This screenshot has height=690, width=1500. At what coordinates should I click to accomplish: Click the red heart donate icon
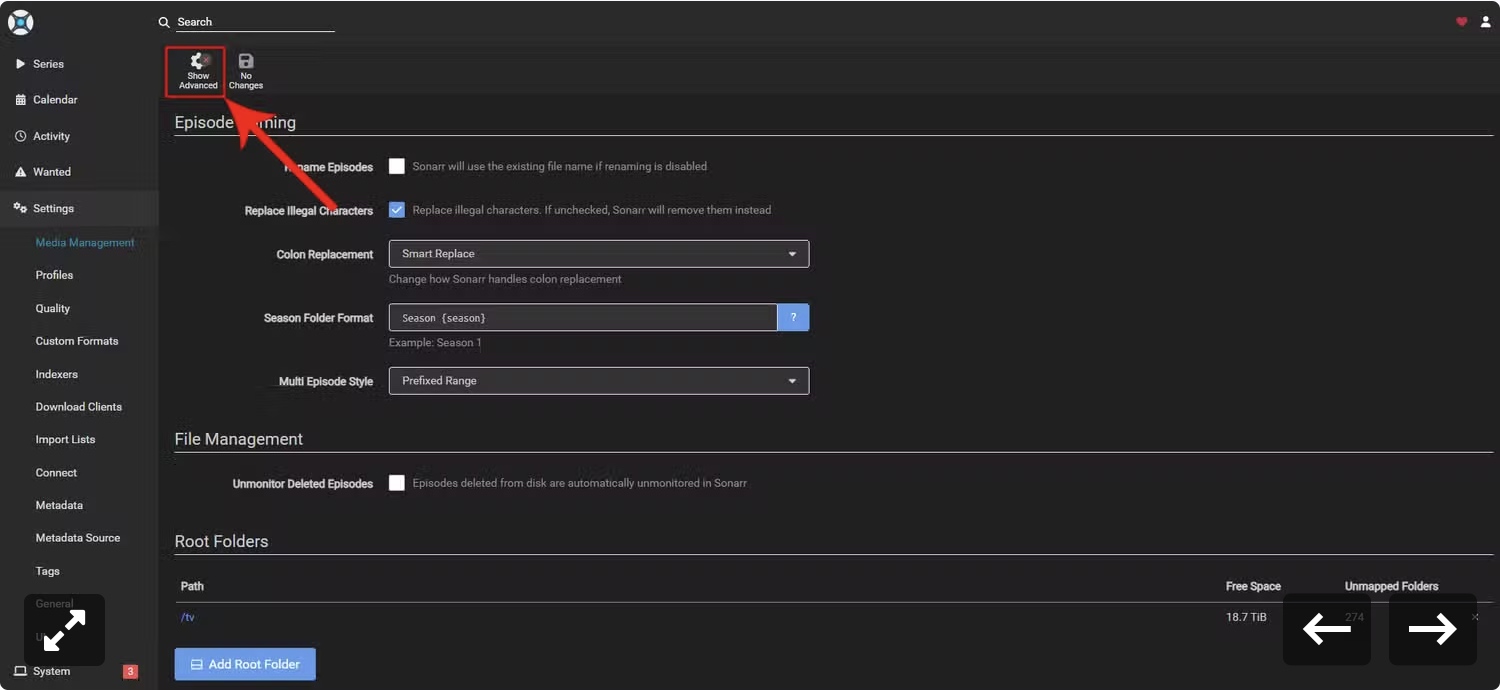point(1461,22)
